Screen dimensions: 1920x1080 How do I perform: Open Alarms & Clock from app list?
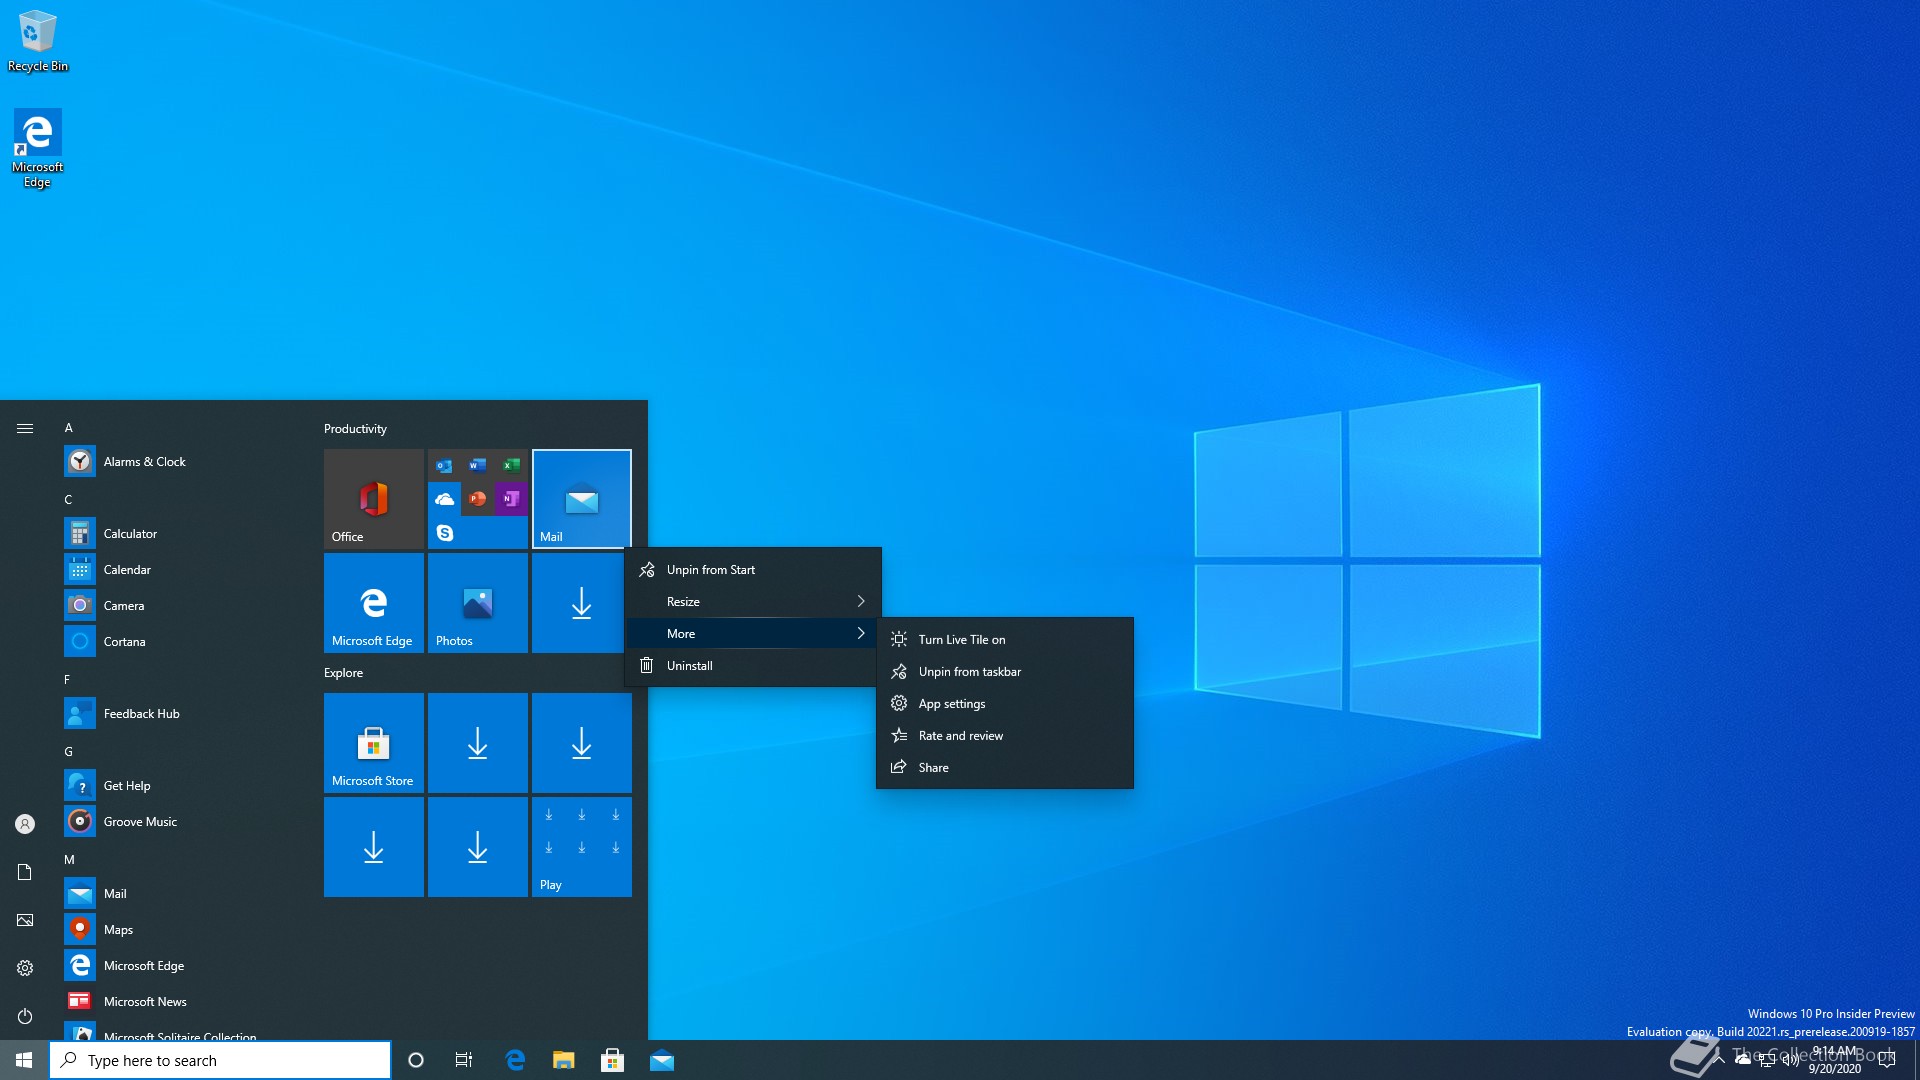180,462
